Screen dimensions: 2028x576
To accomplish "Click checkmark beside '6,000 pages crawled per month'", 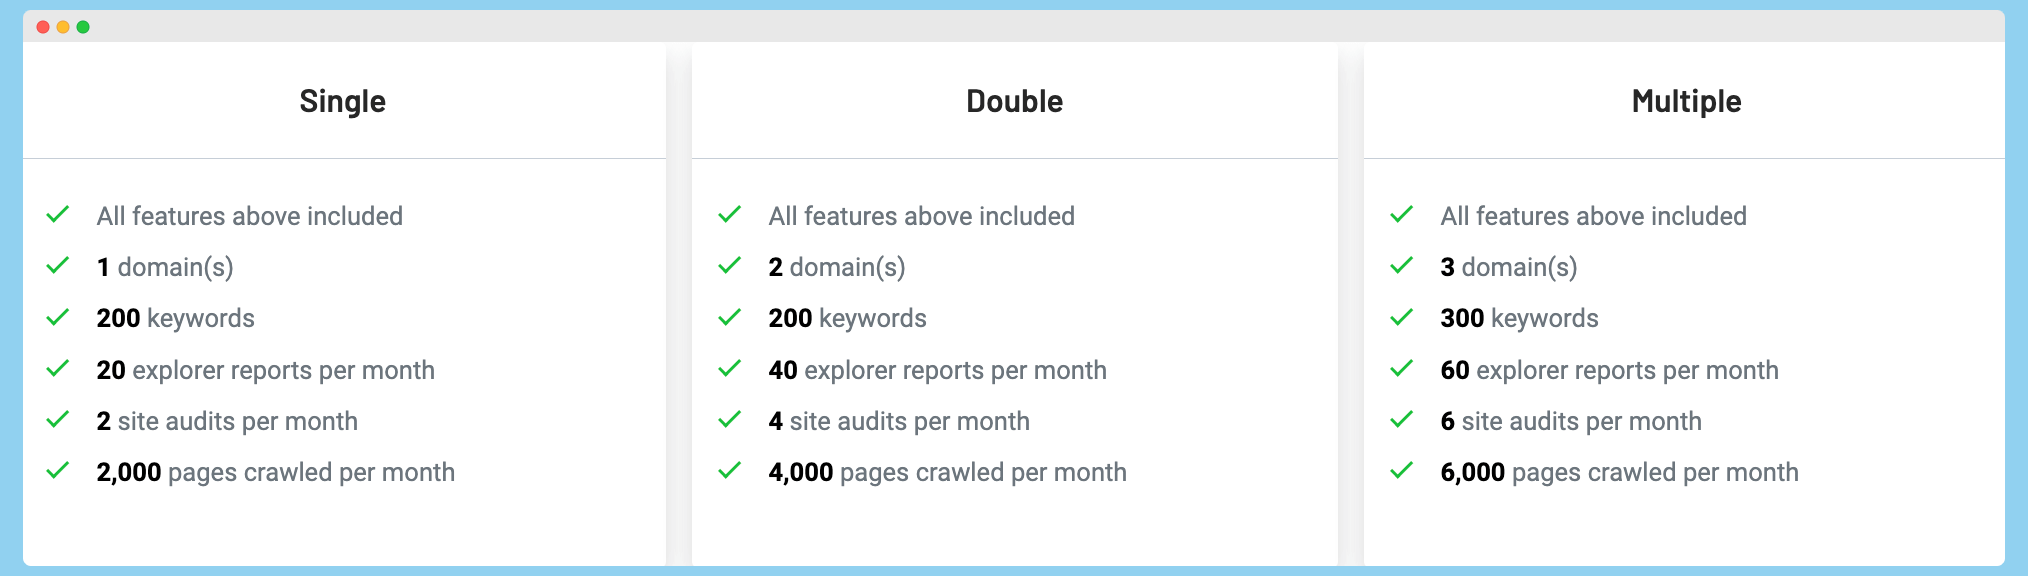I will [1402, 470].
